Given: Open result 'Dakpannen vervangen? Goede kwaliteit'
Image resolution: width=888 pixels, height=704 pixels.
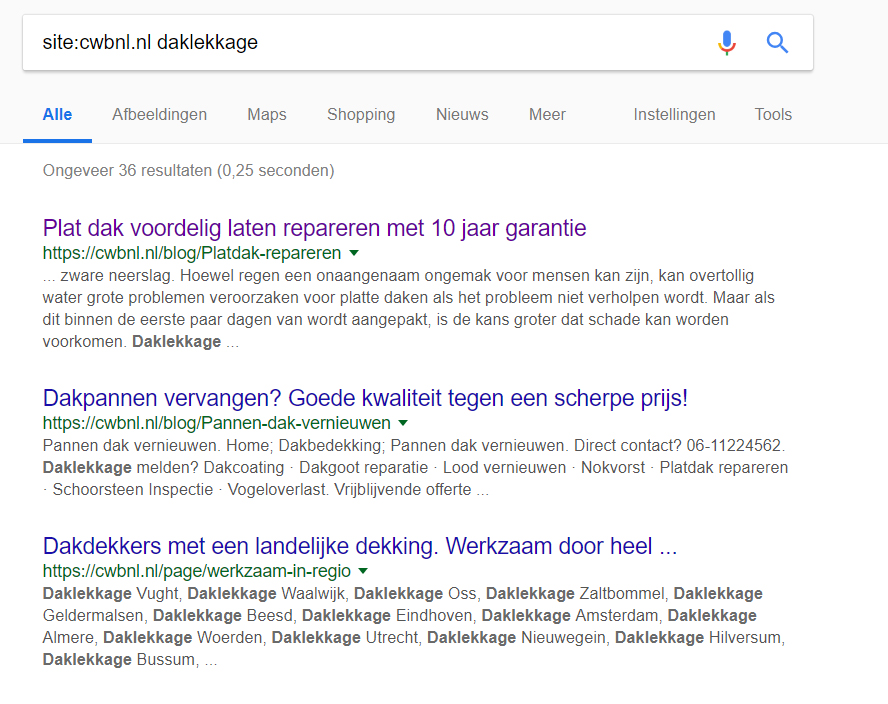Looking at the screenshot, I should tap(365, 398).
